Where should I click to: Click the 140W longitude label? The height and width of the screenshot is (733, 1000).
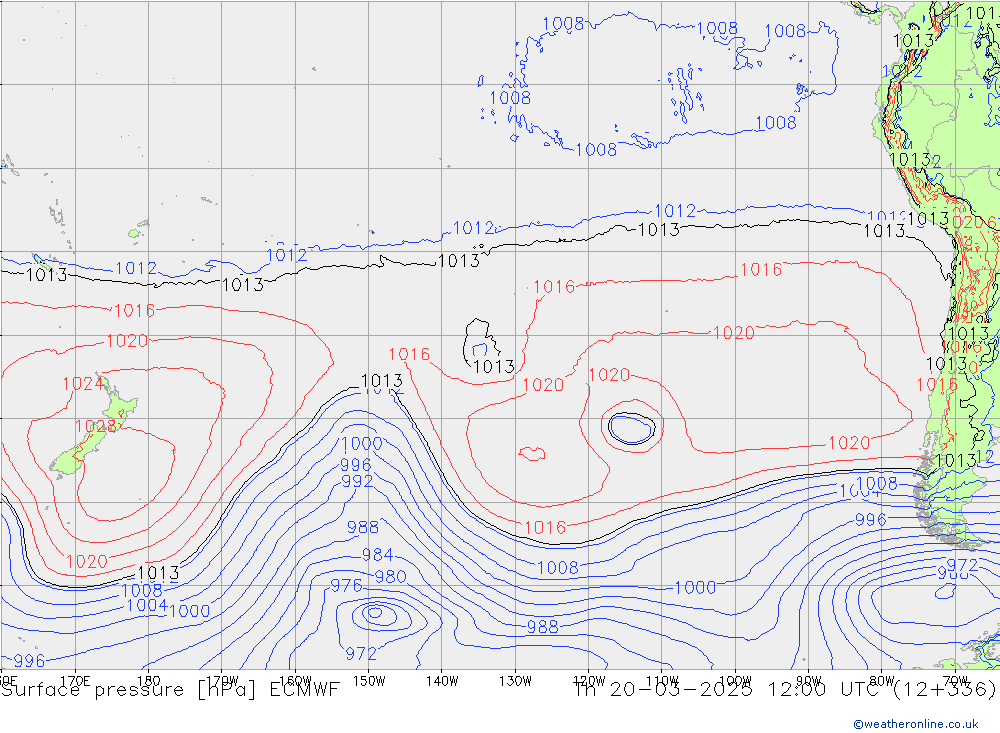point(442,681)
